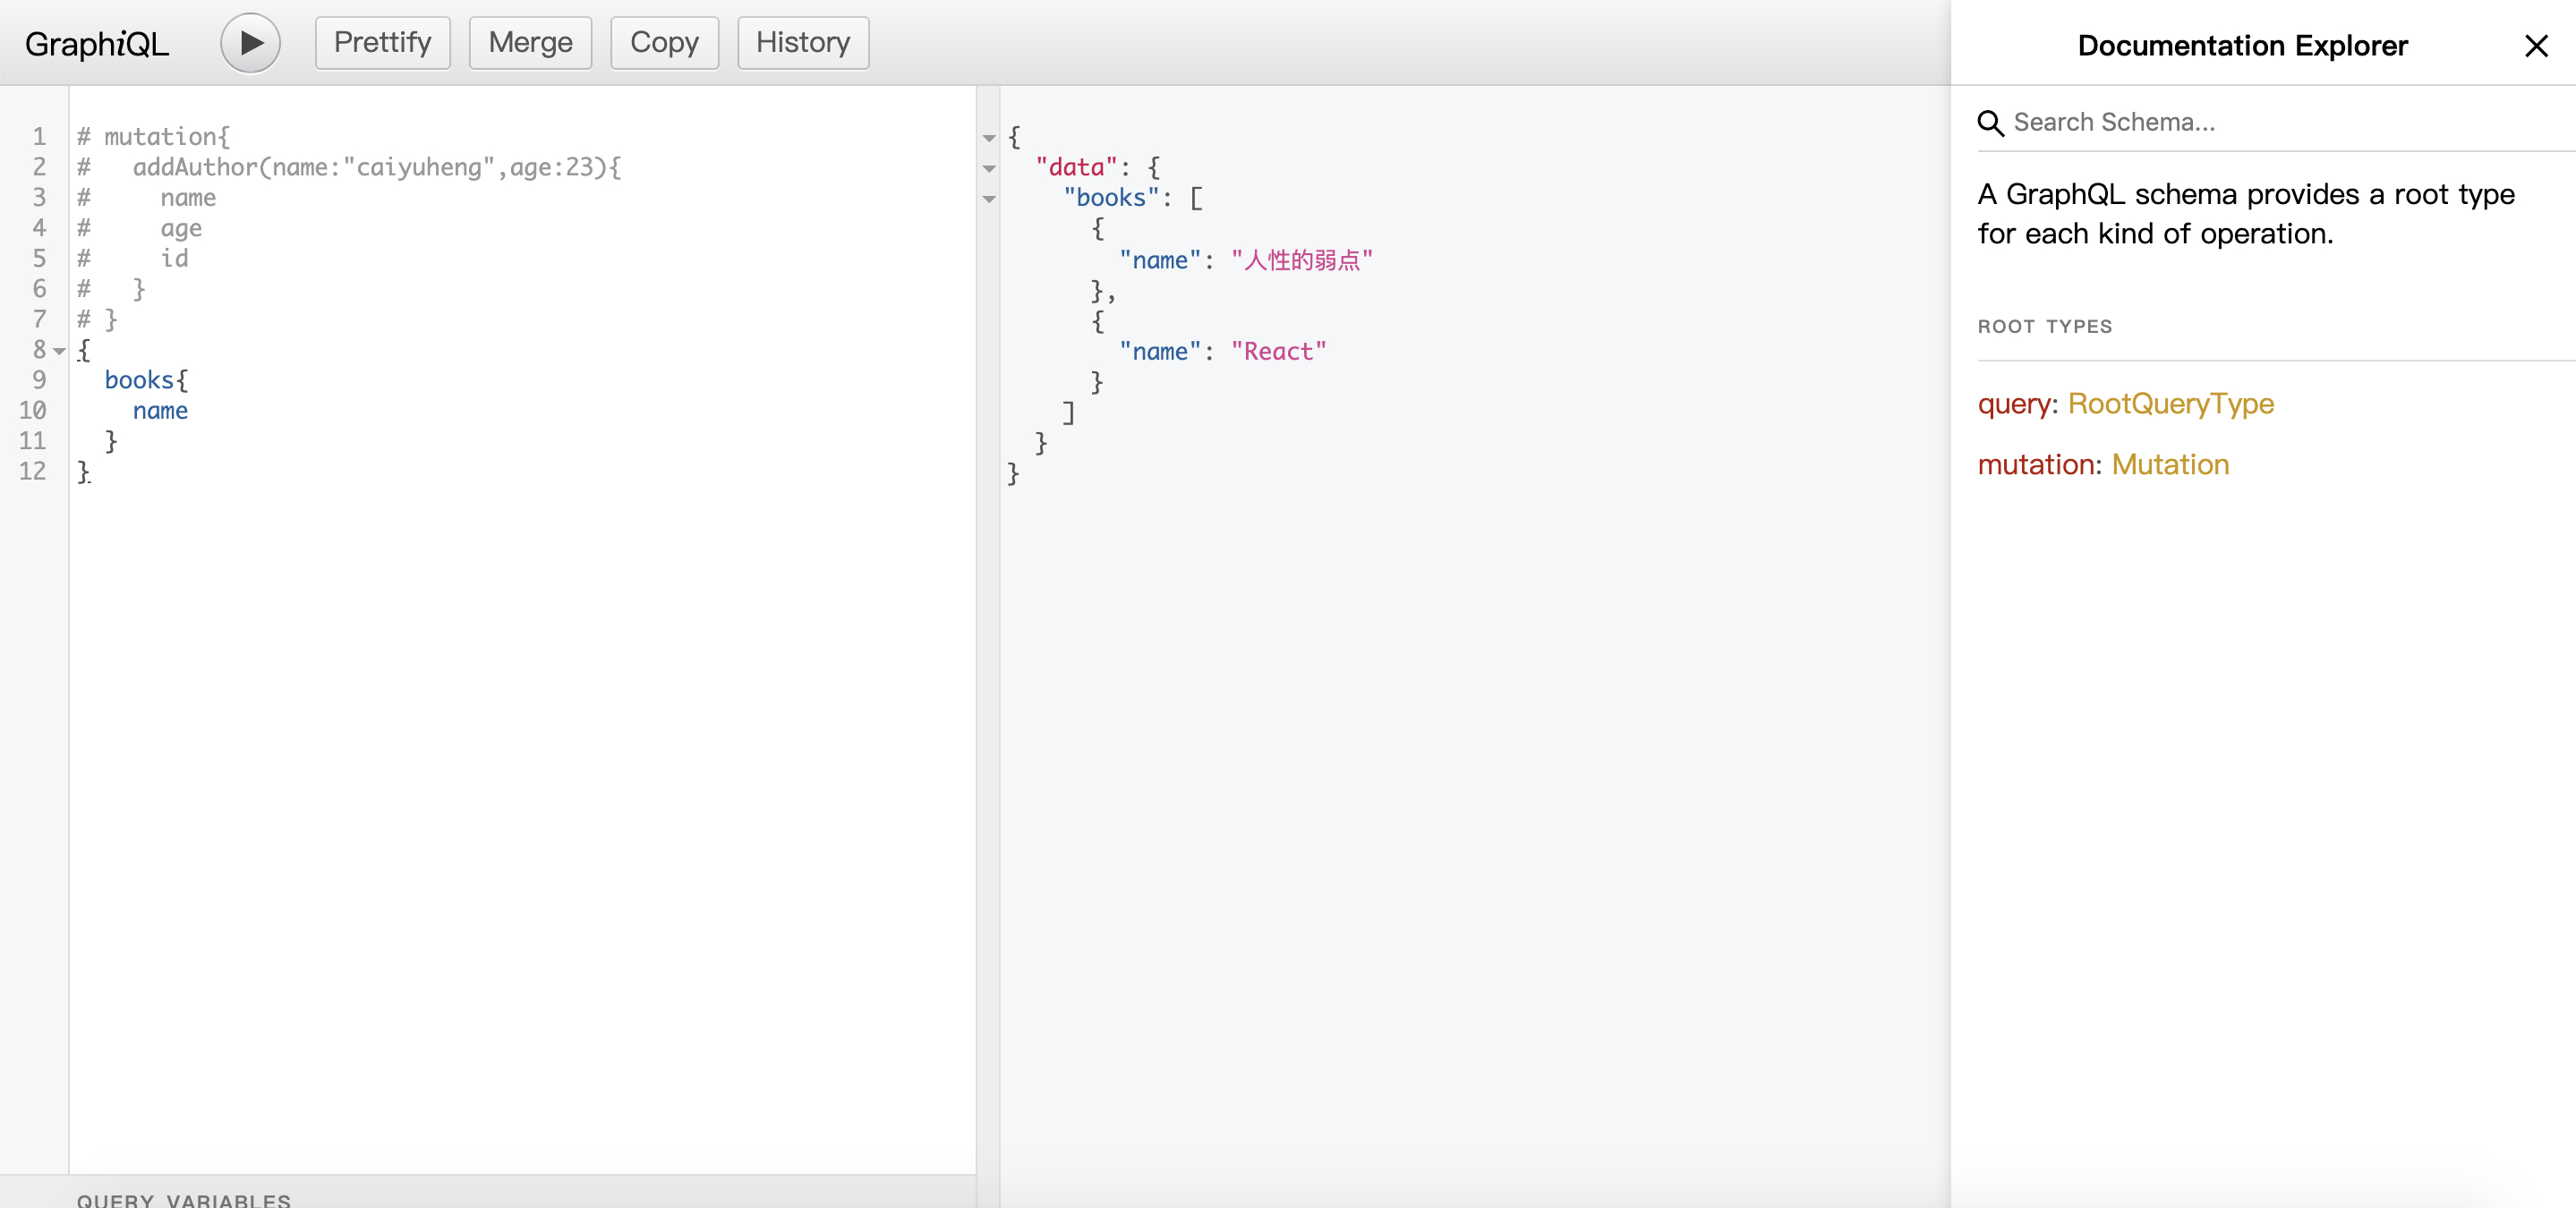Collapse the root result object fold arrow
Image resolution: width=2576 pixels, height=1208 pixels.
coord(989,138)
